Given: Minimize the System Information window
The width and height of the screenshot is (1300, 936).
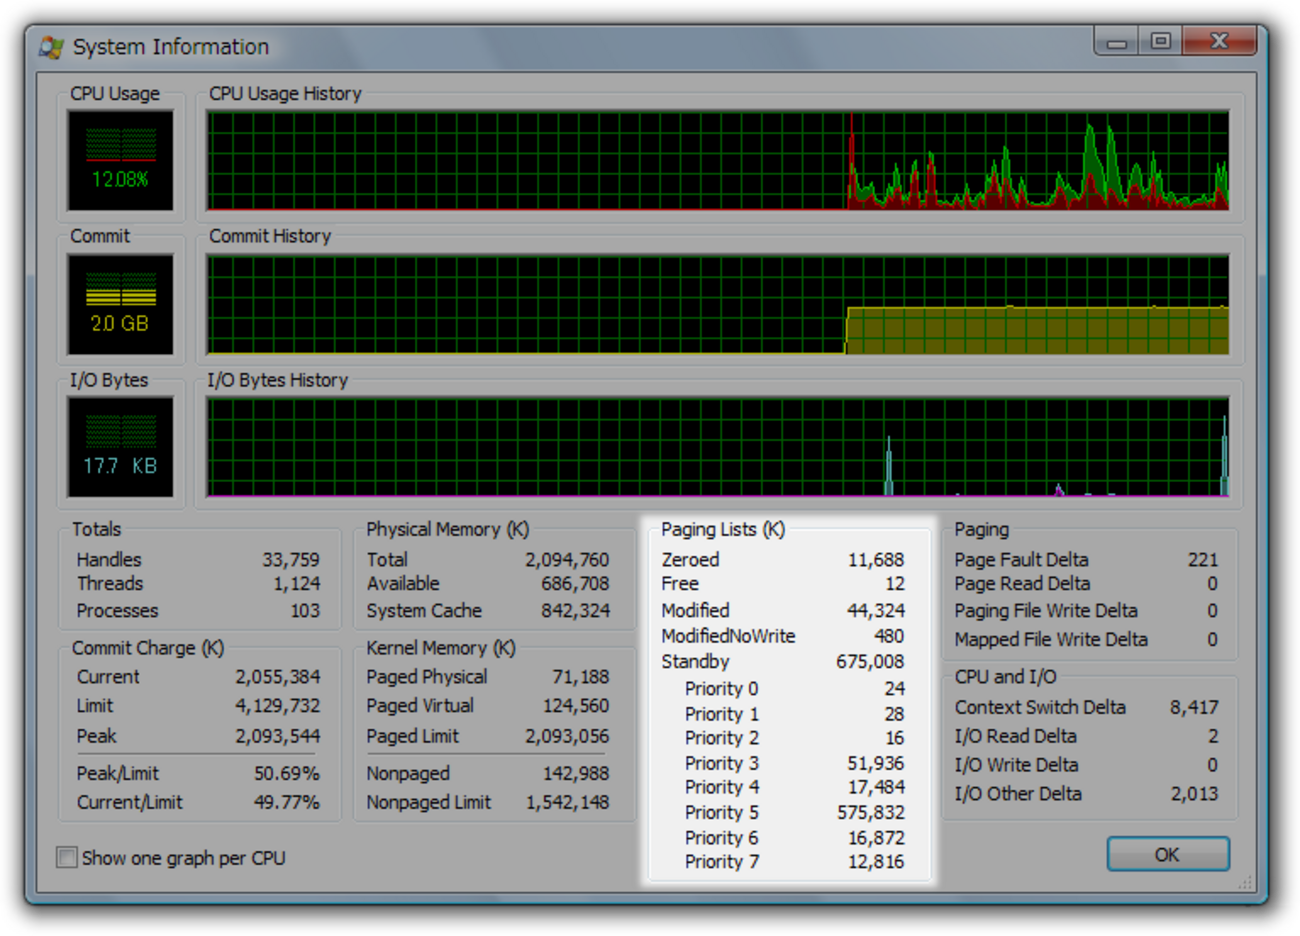Looking at the screenshot, I should (1117, 42).
